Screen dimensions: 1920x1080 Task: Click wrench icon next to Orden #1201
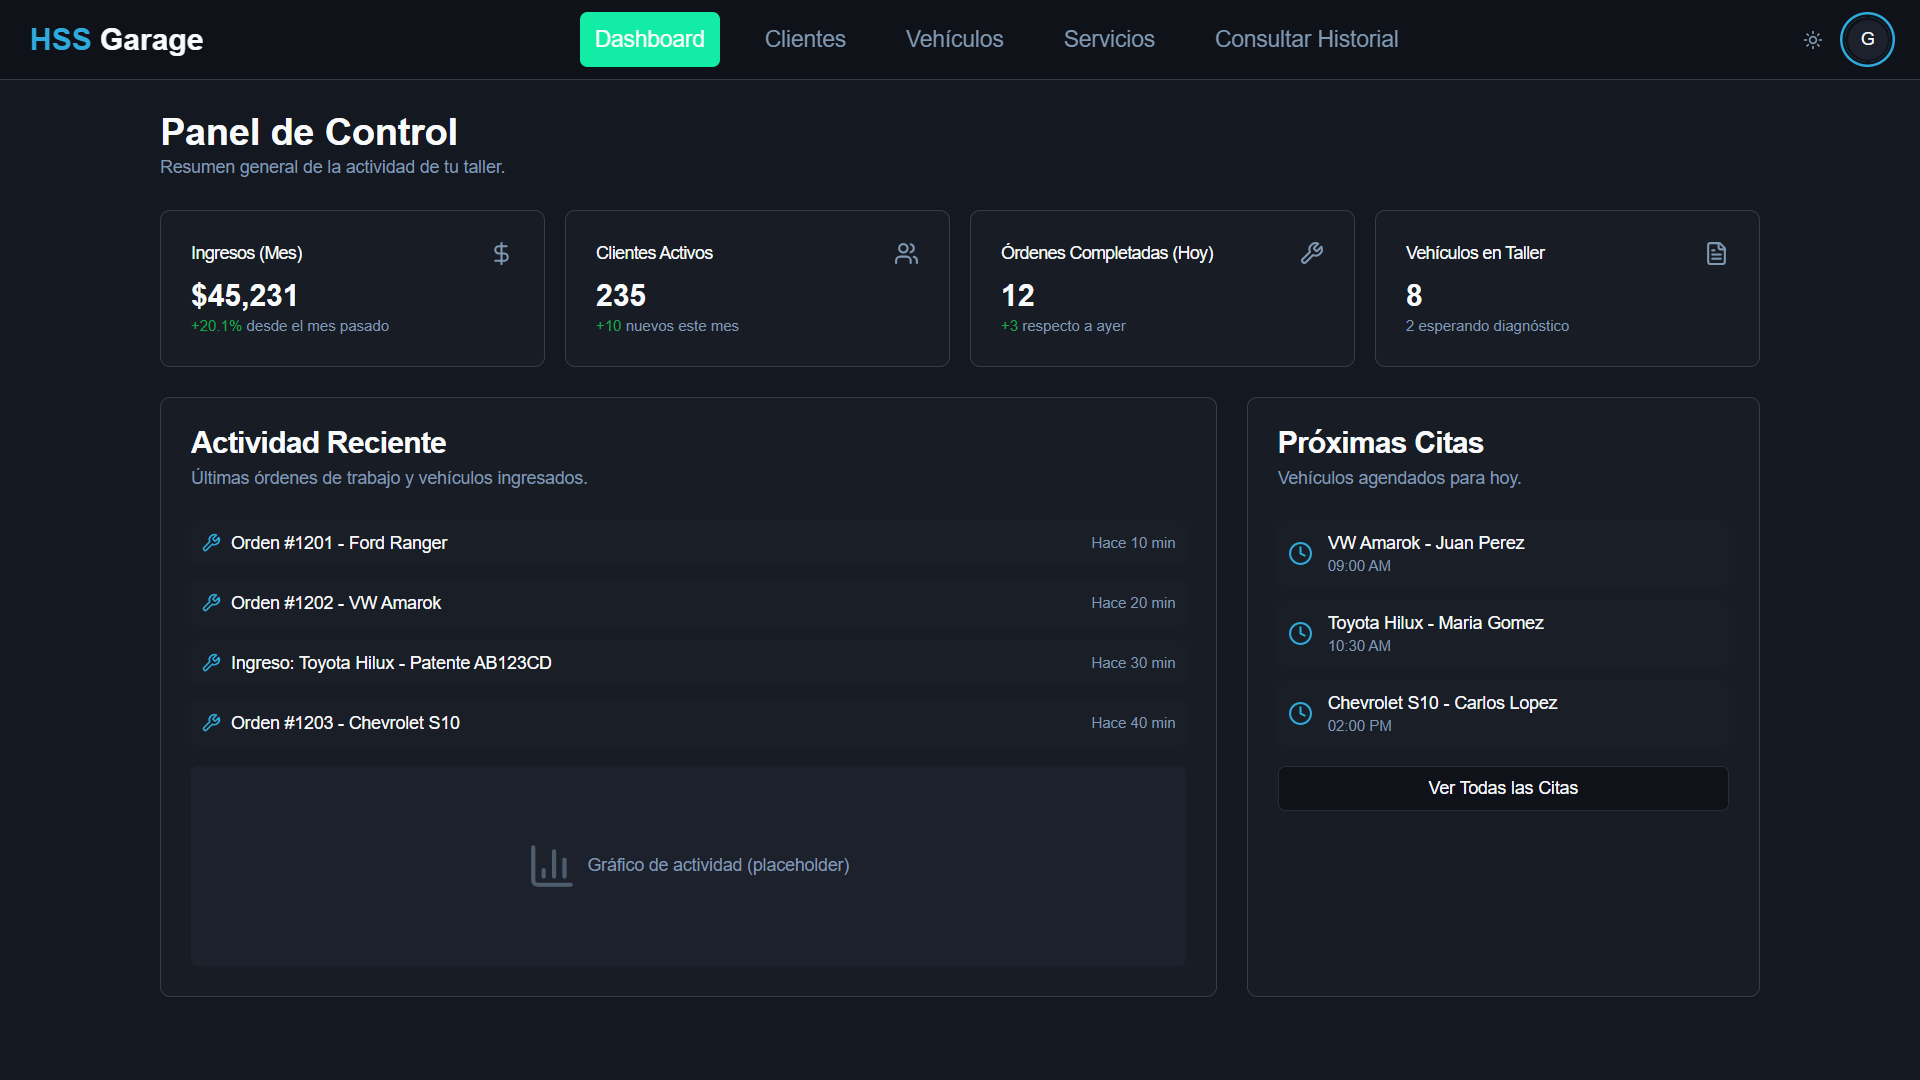coord(211,543)
